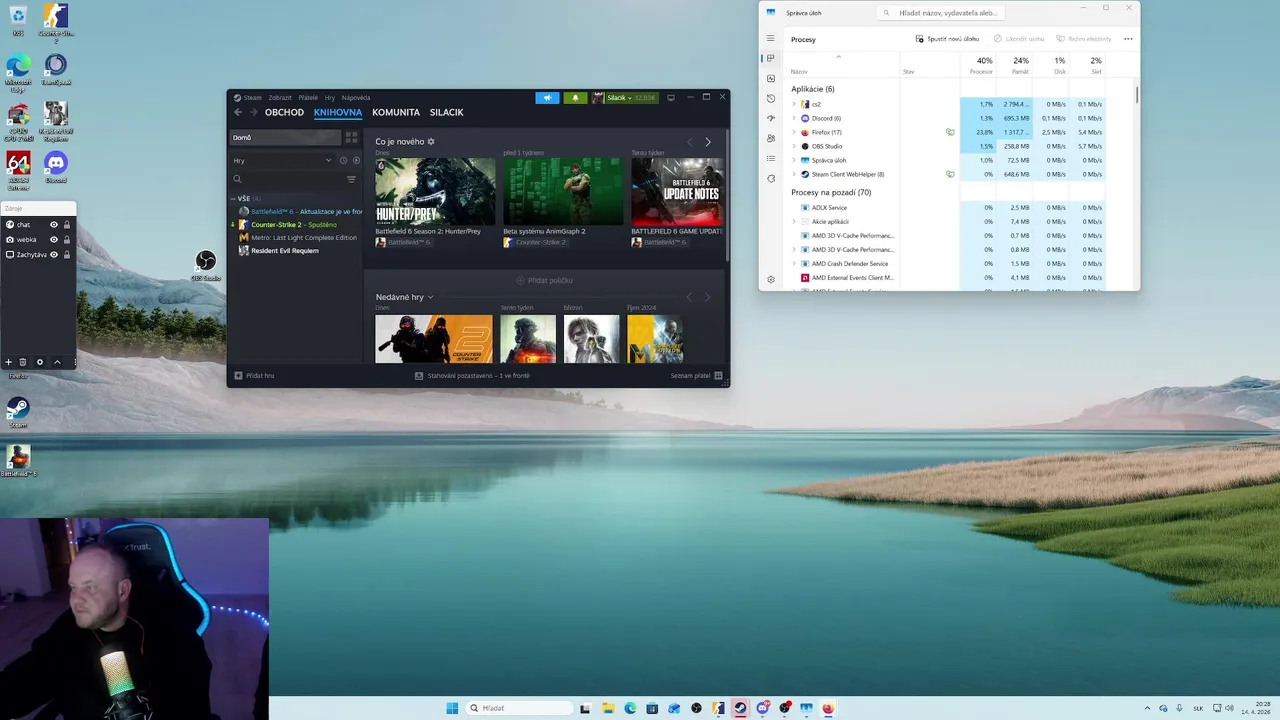Click Přidat poličku in Steam library
This screenshot has height=720, width=1280.
pyautogui.click(x=544, y=281)
